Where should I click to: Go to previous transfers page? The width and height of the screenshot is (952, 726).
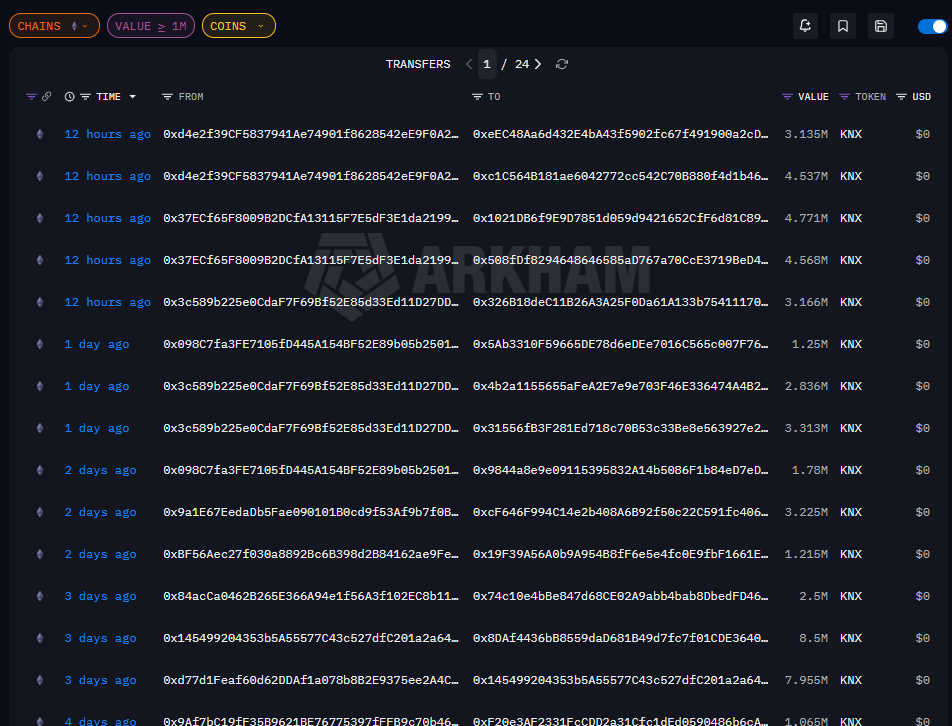469,64
